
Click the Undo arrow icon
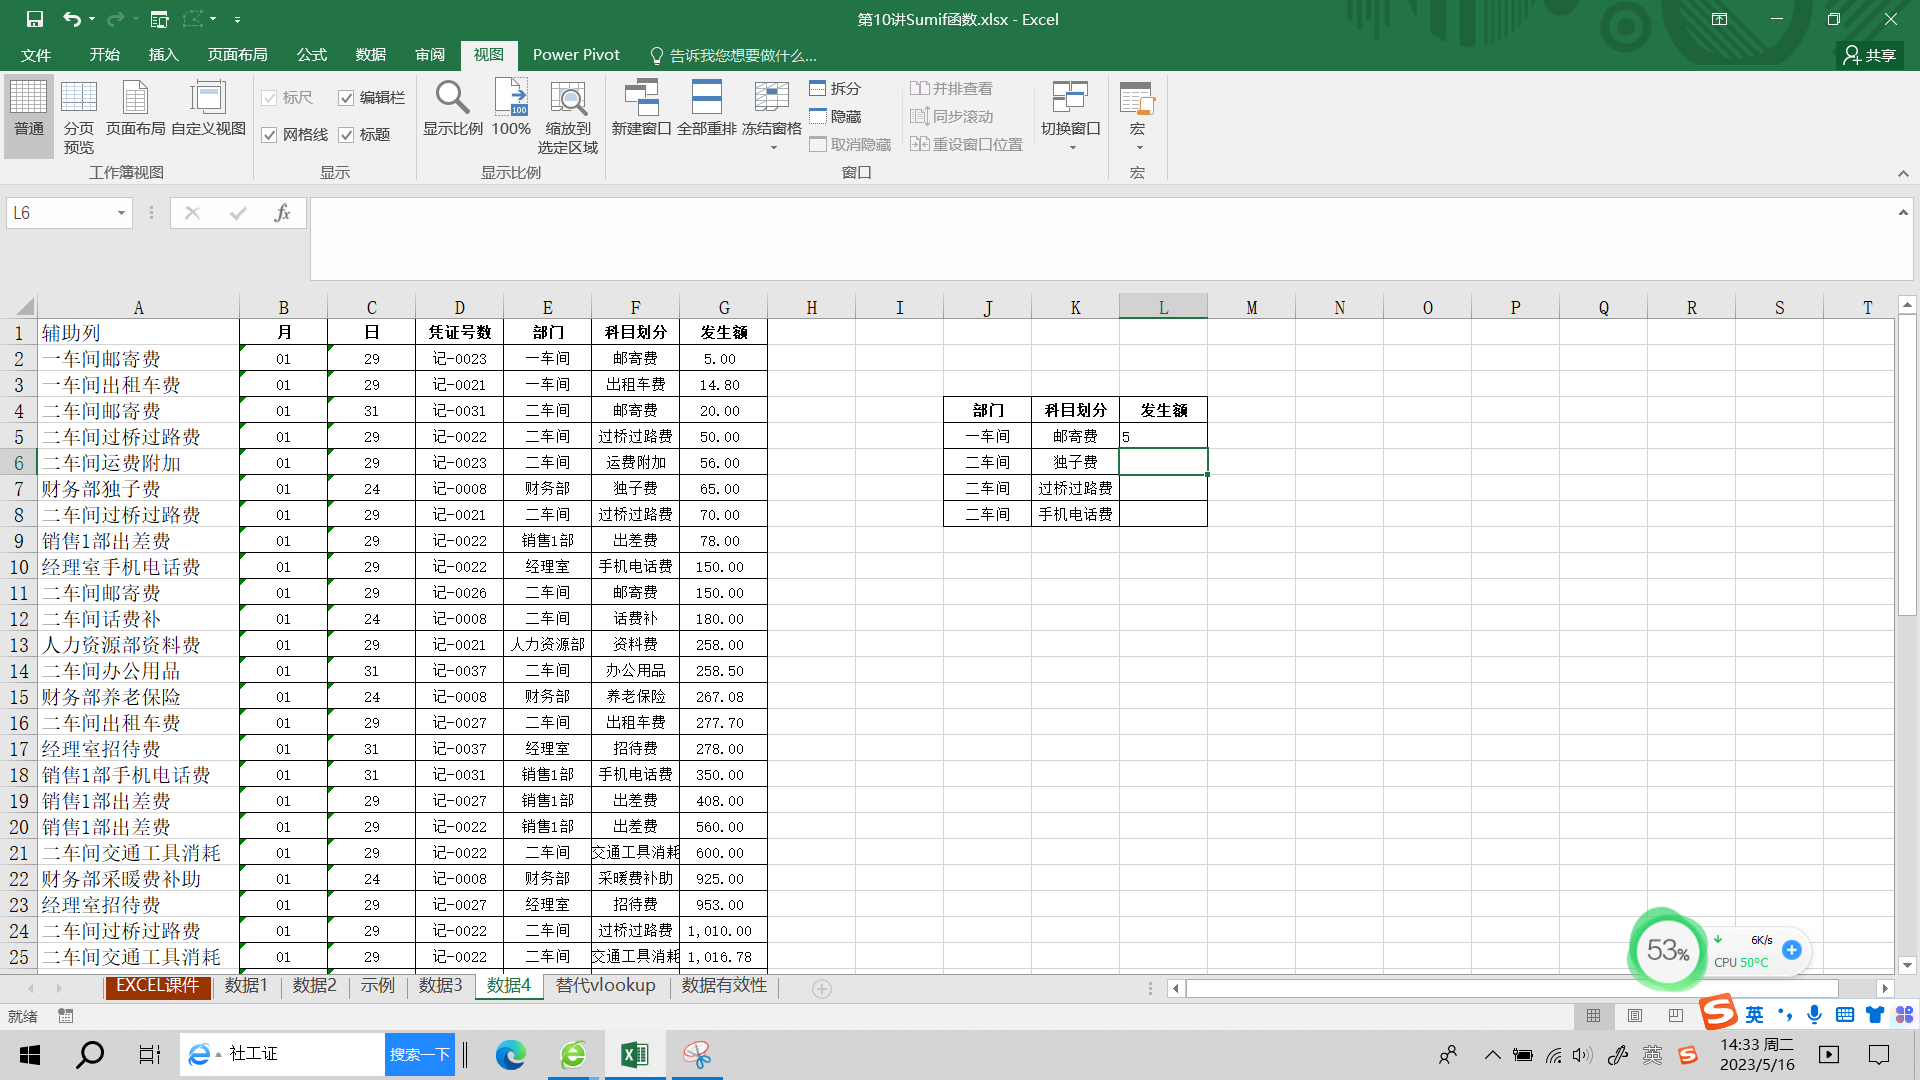pyautogui.click(x=71, y=19)
